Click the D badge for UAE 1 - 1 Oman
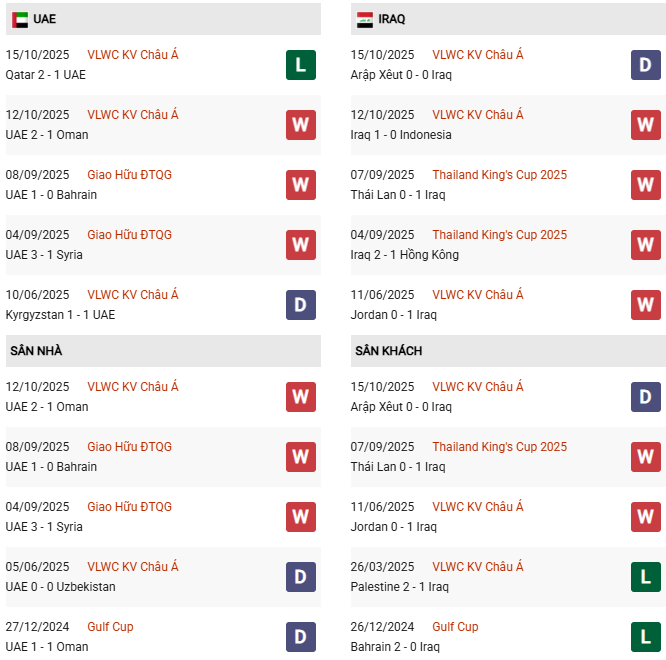 (301, 637)
